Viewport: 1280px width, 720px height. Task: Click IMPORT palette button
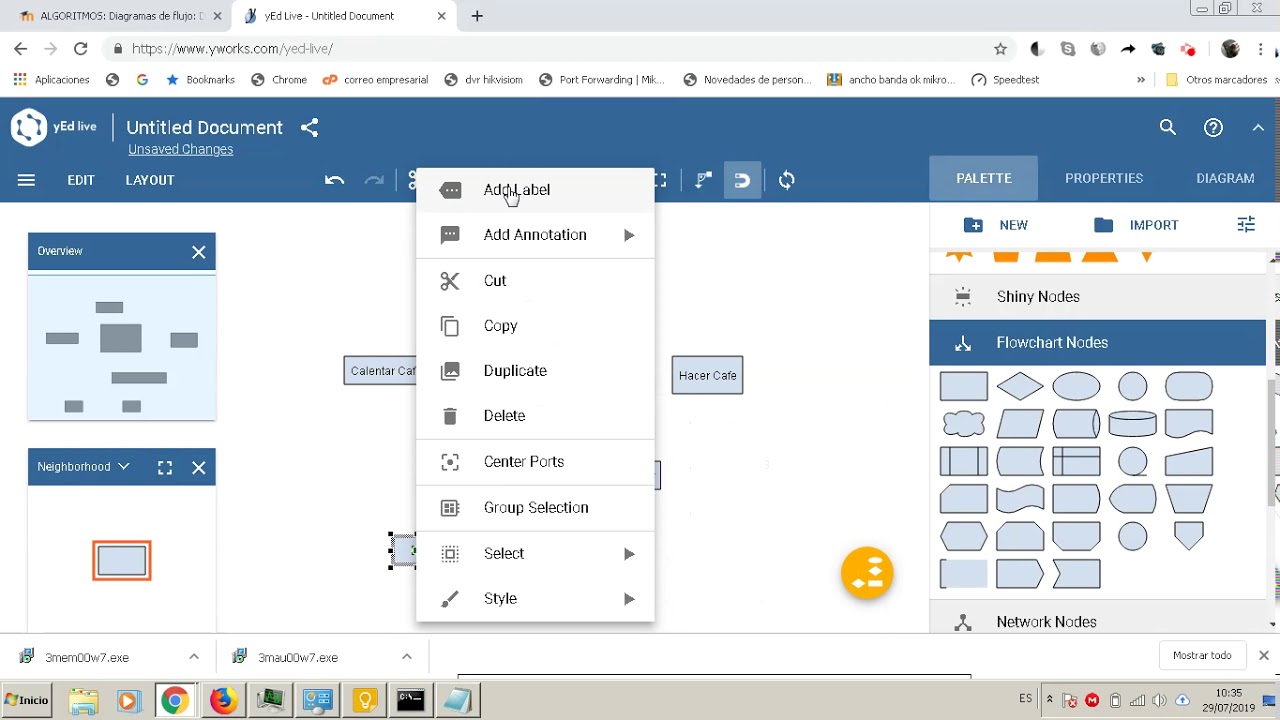[1136, 225]
